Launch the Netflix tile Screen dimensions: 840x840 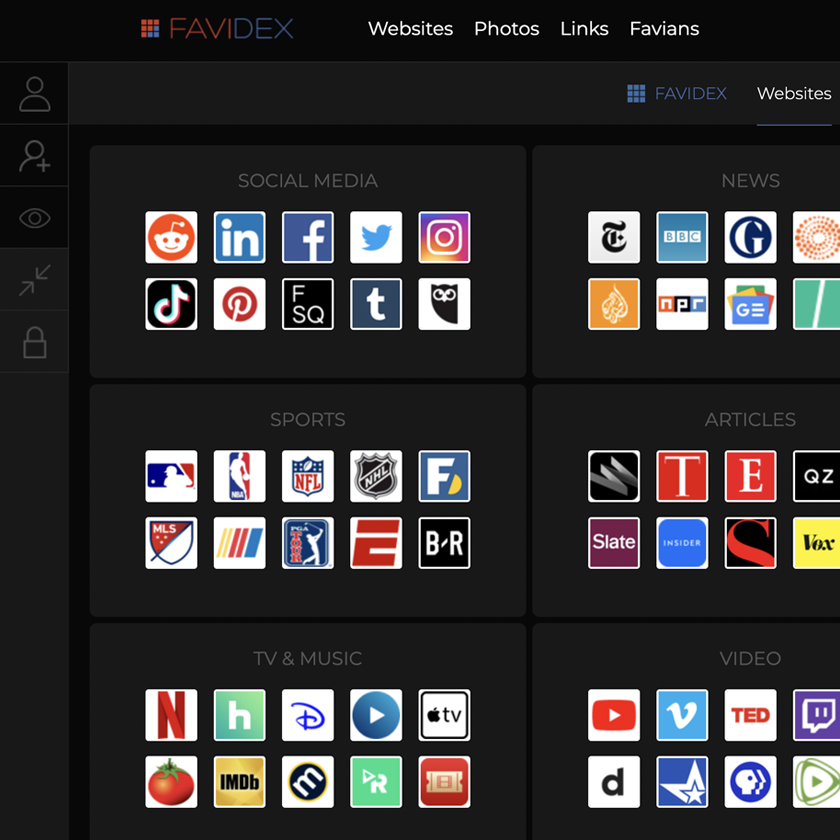[x=171, y=715]
